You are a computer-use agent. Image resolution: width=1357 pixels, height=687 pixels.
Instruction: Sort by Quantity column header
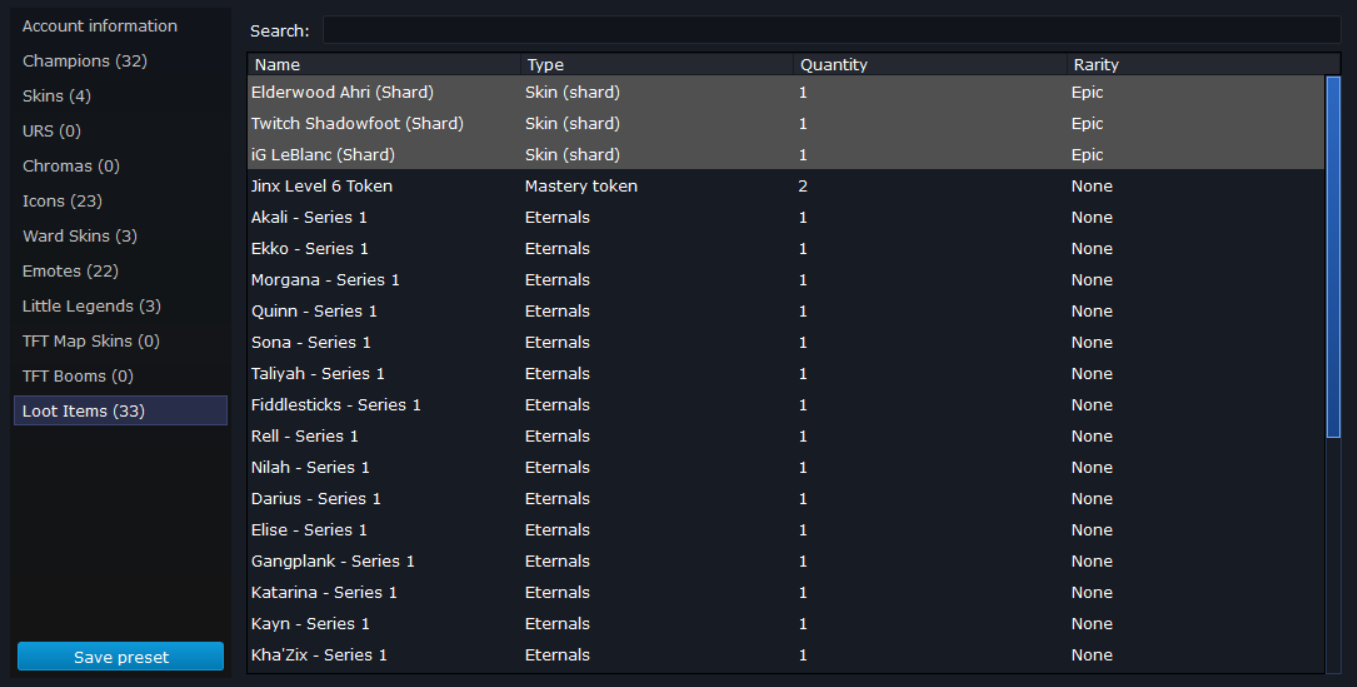point(931,65)
